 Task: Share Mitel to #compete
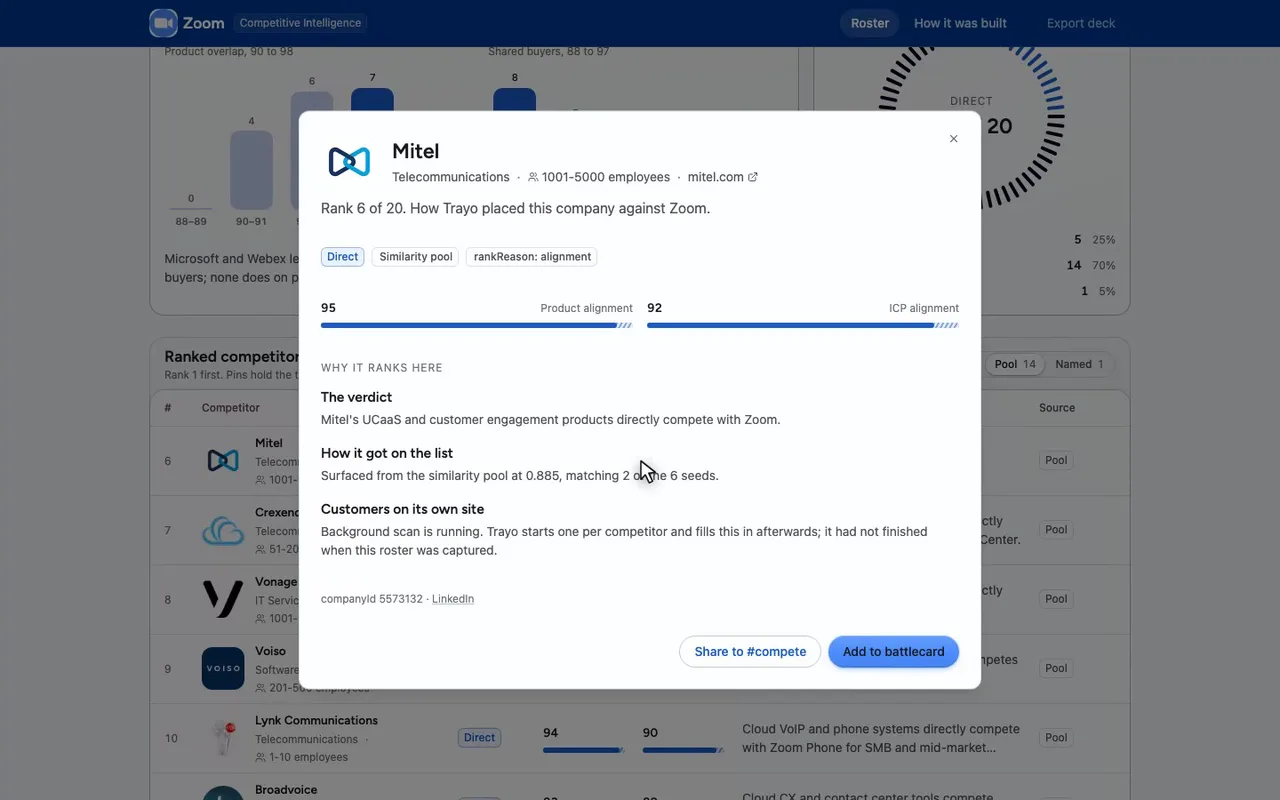coord(750,652)
